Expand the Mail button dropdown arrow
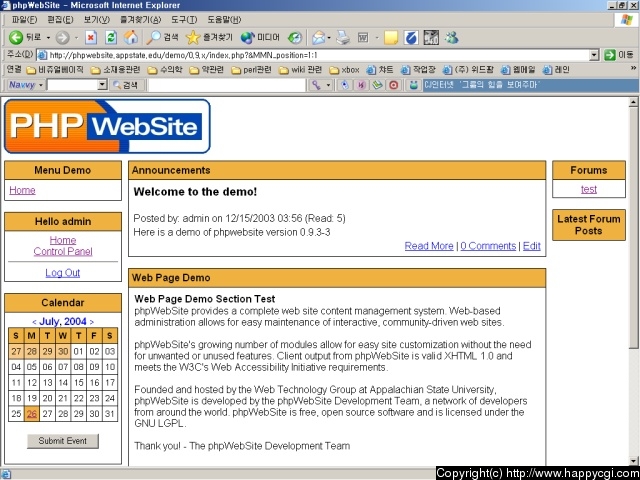 pos(329,38)
